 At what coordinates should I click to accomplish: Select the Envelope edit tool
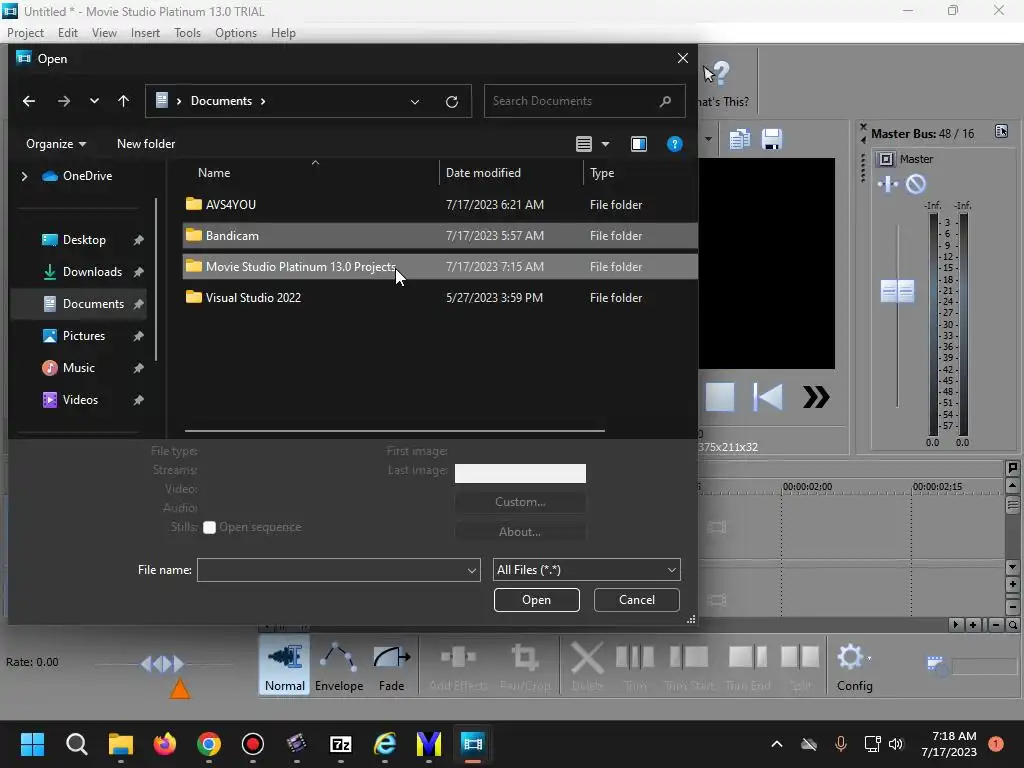pyautogui.click(x=339, y=667)
